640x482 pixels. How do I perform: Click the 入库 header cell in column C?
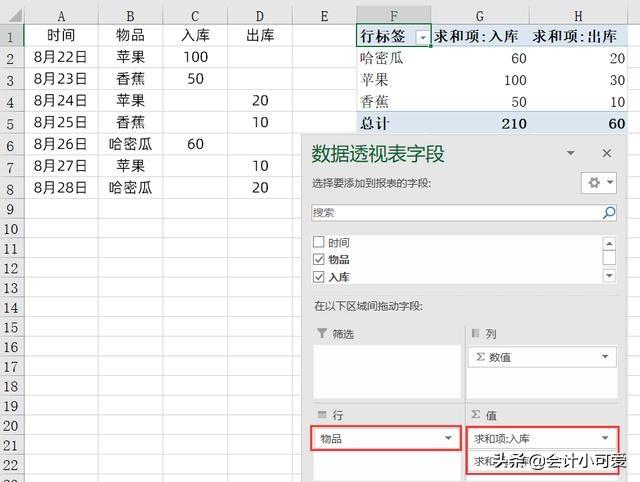pos(195,36)
